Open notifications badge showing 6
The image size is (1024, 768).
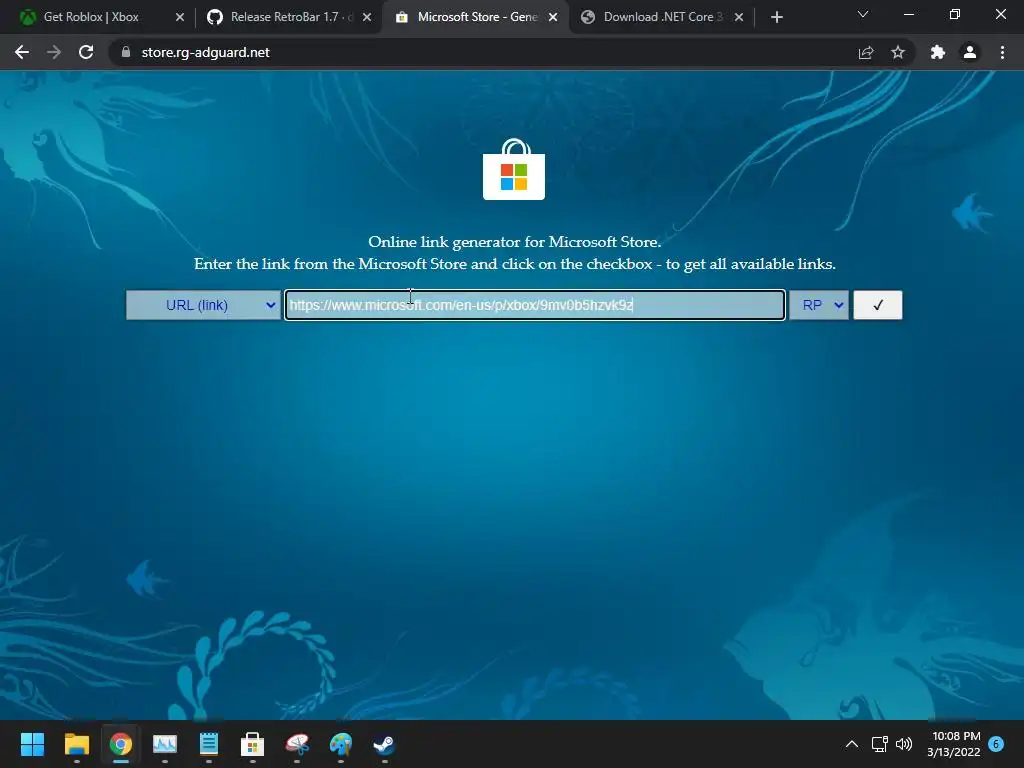coord(996,744)
